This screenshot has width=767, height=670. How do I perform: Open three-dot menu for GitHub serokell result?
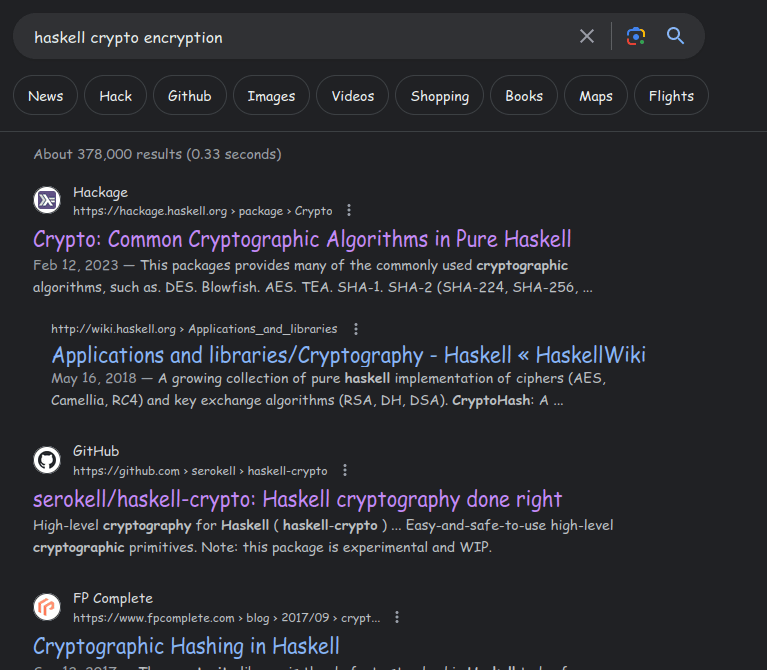345,470
